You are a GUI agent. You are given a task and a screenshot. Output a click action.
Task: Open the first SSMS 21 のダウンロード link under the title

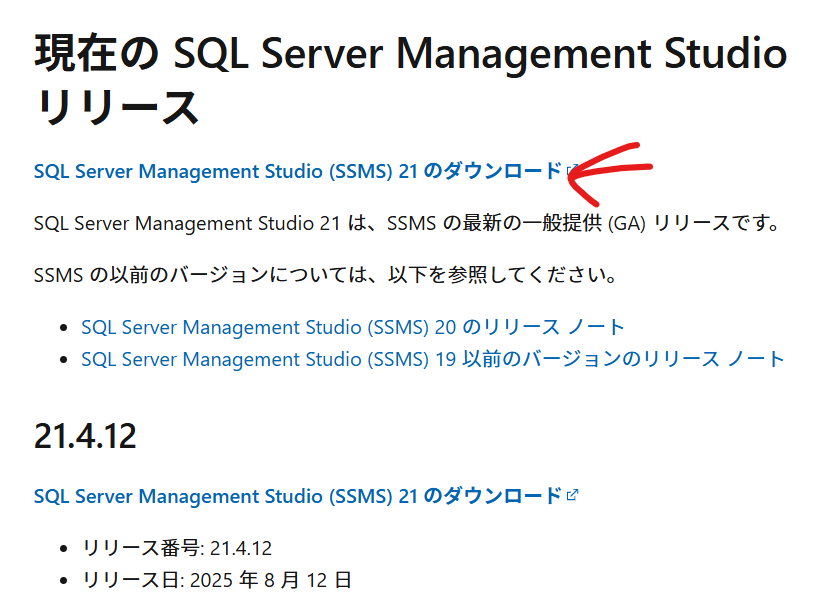(297, 171)
